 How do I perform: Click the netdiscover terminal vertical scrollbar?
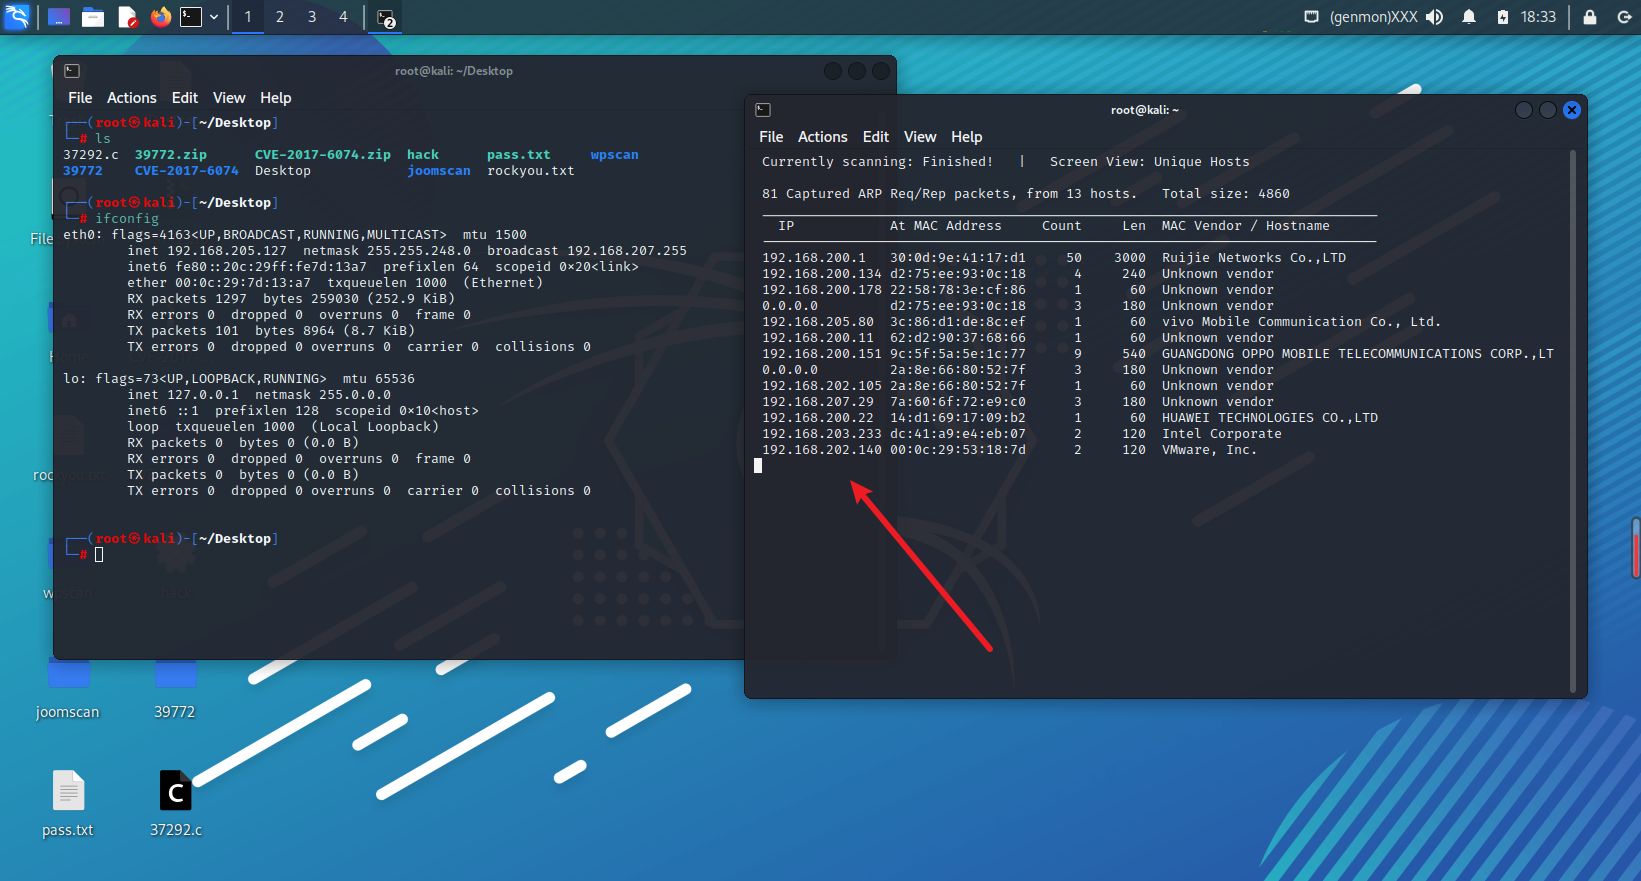(1573, 420)
